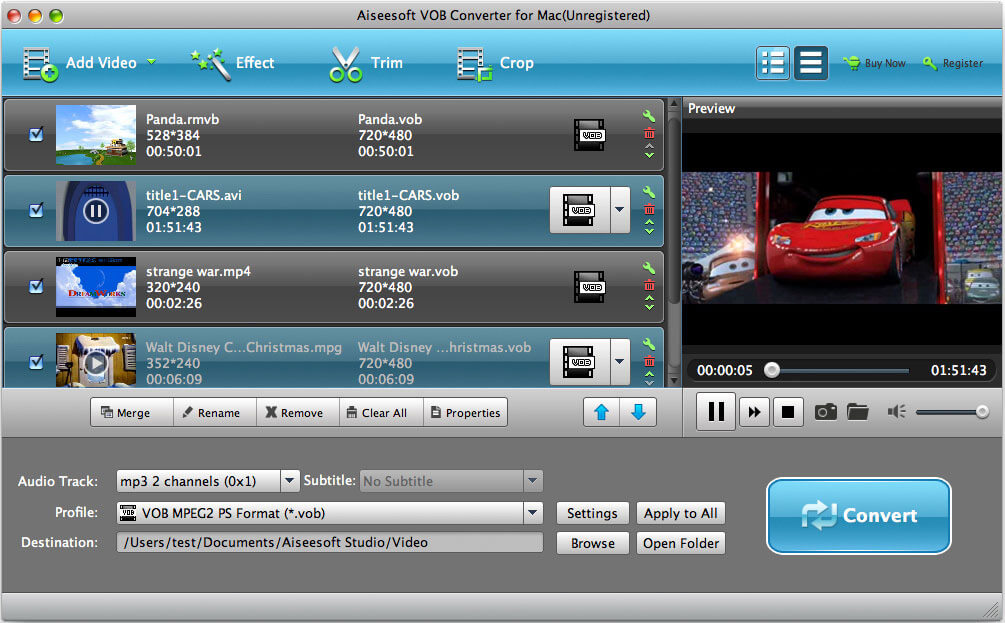Open settings wrench for Walt Disney row
This screenshot has width=1005, height=623.
(649, 344)
